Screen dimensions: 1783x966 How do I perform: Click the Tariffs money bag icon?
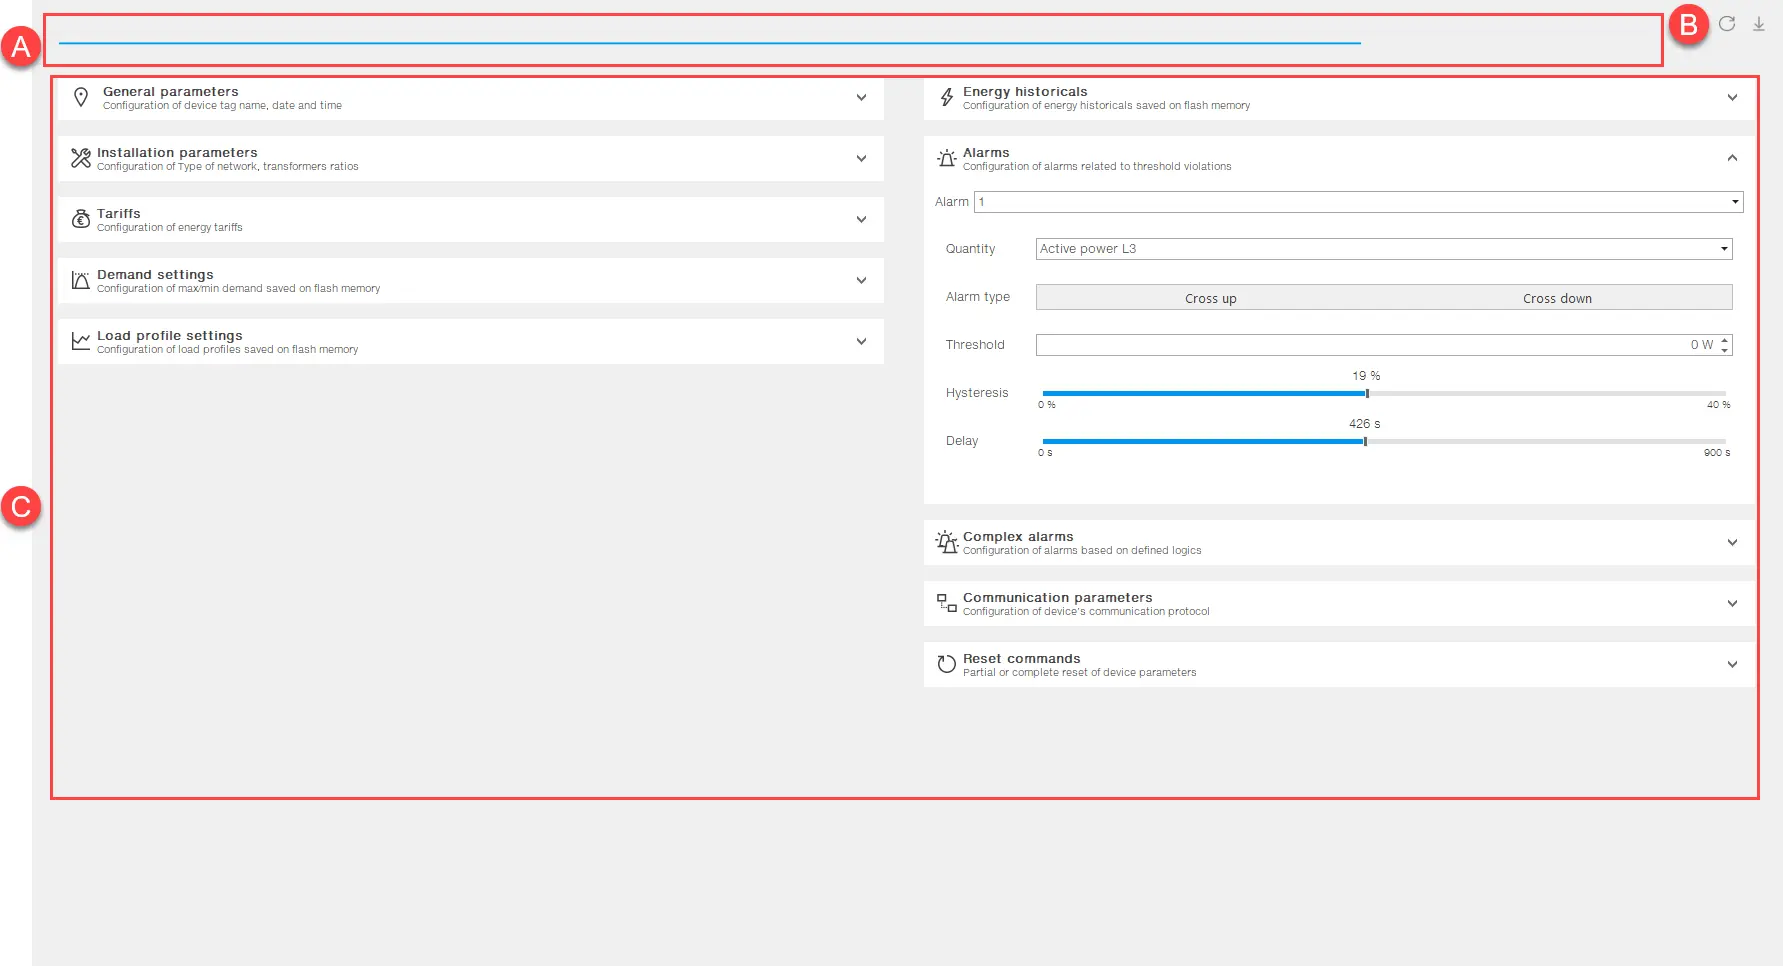tap(81, 220)
